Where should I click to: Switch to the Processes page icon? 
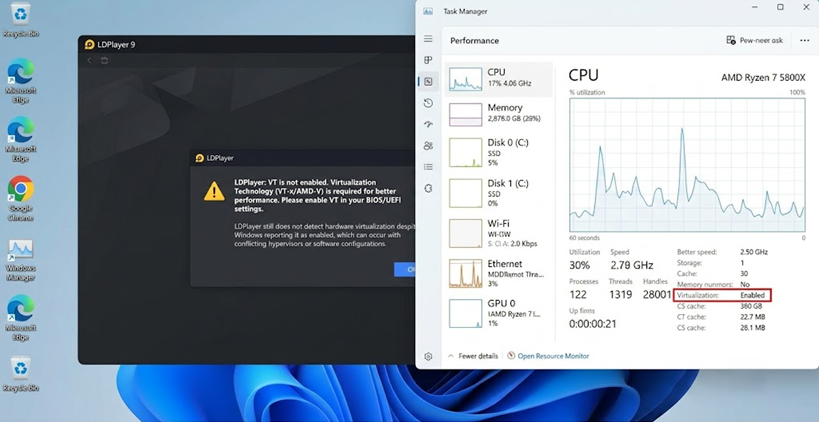[428, 60]
